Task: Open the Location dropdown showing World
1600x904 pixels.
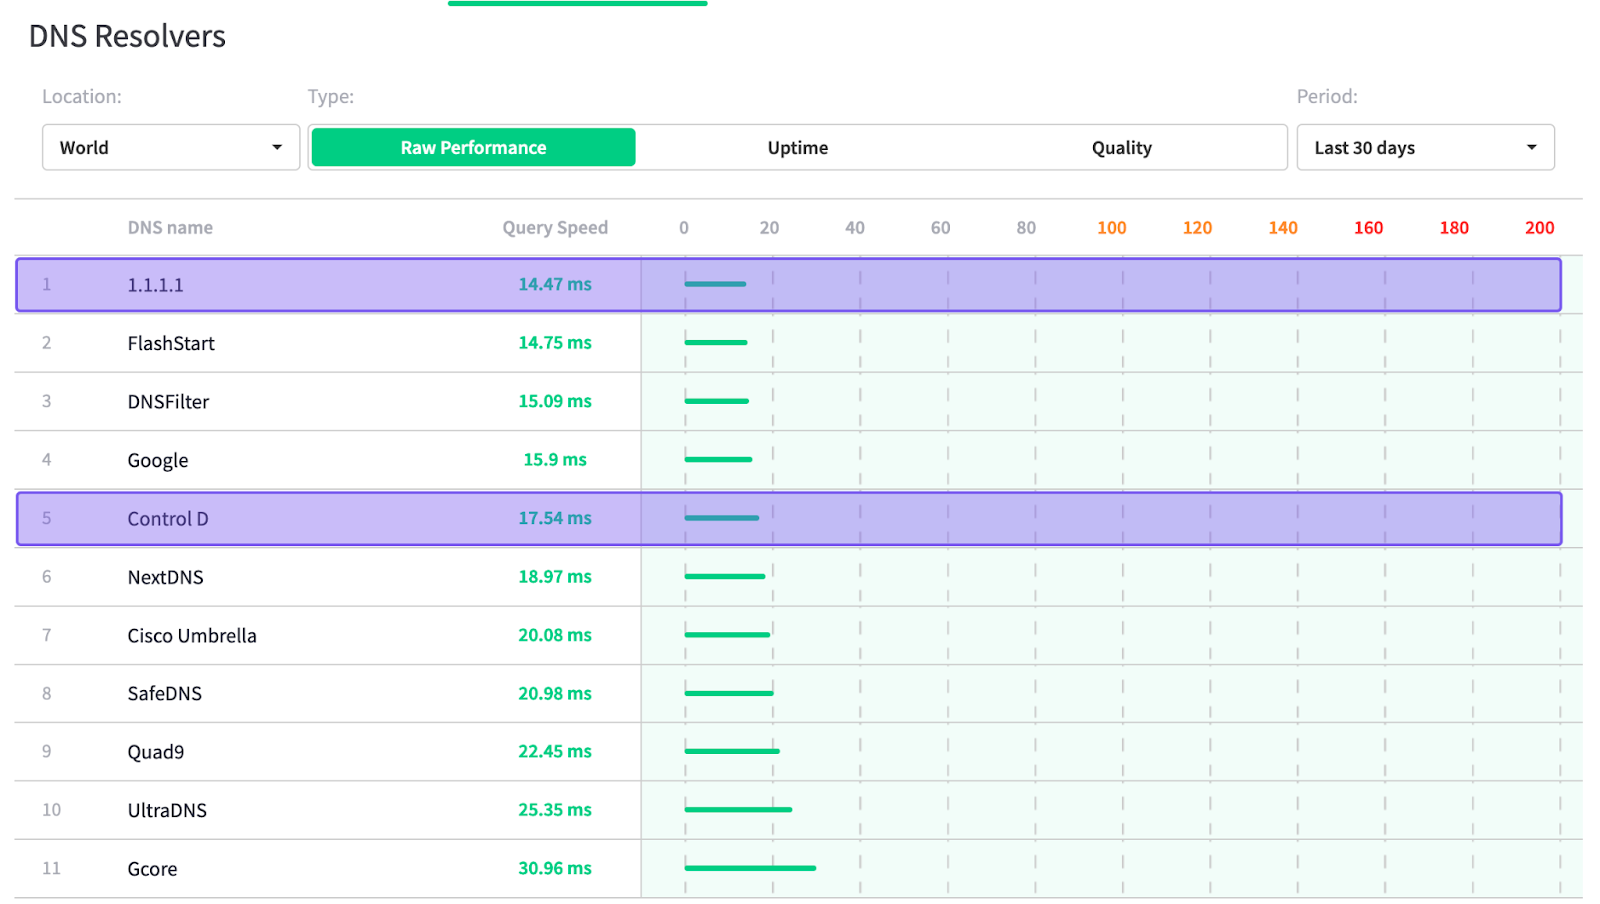Action: coord(171,147)
